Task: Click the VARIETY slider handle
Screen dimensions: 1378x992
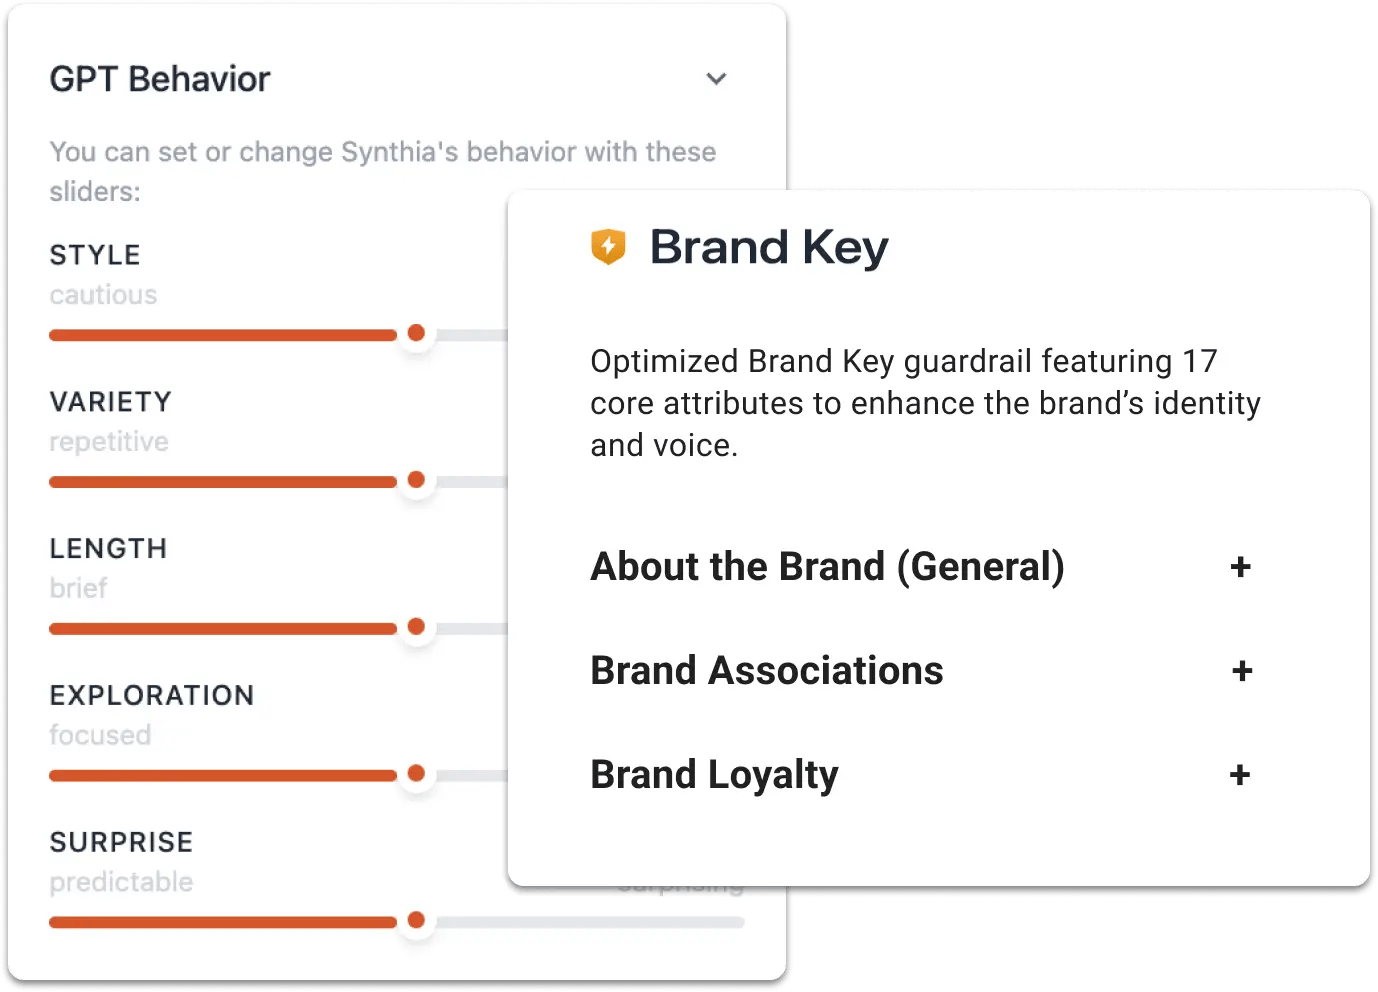Action: 416,480
